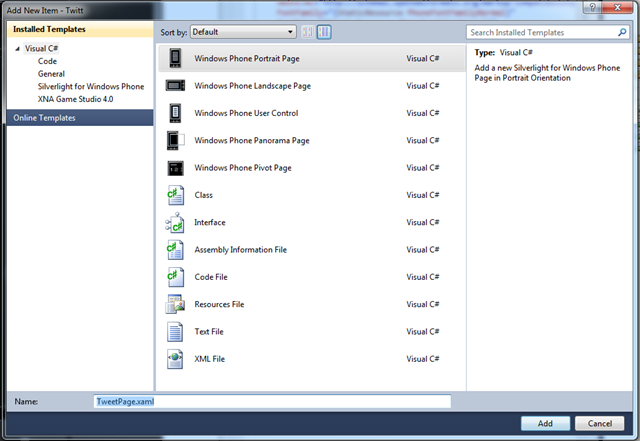Switch to small icons view
This screenshot has width=640, height=441.
(x=308, y=32)
